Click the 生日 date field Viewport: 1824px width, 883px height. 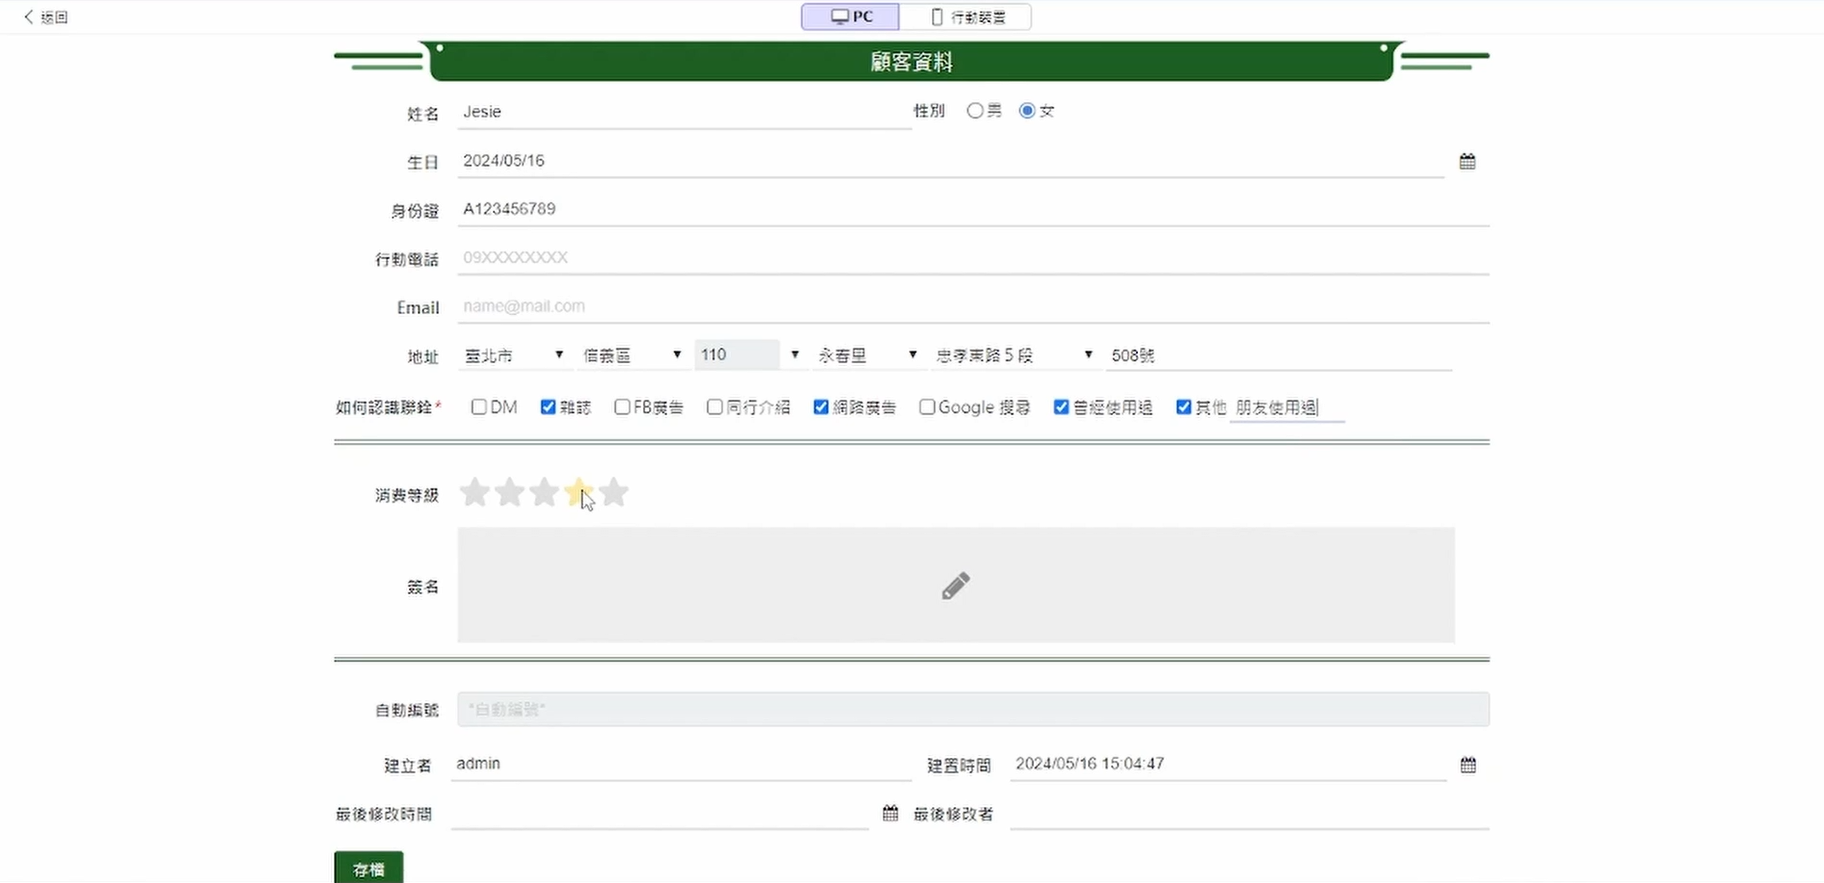(x=951, y=161)
